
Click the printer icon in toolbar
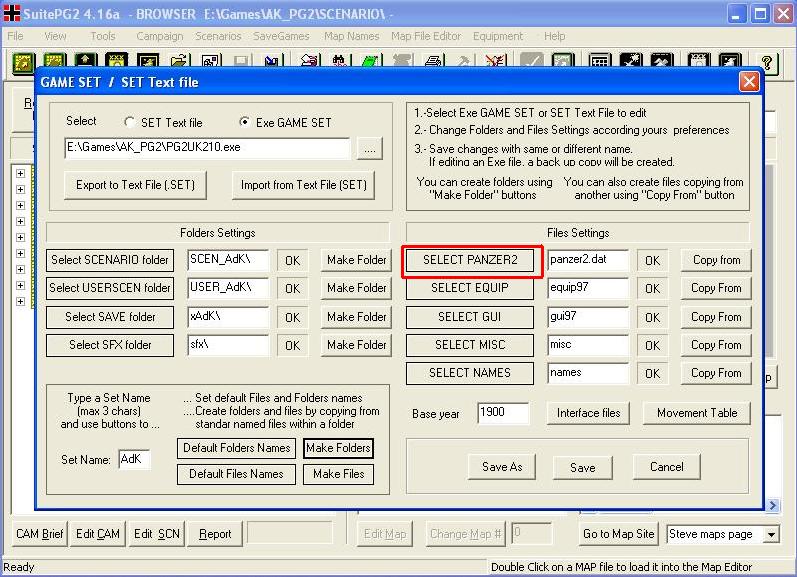tap(434, 62)
